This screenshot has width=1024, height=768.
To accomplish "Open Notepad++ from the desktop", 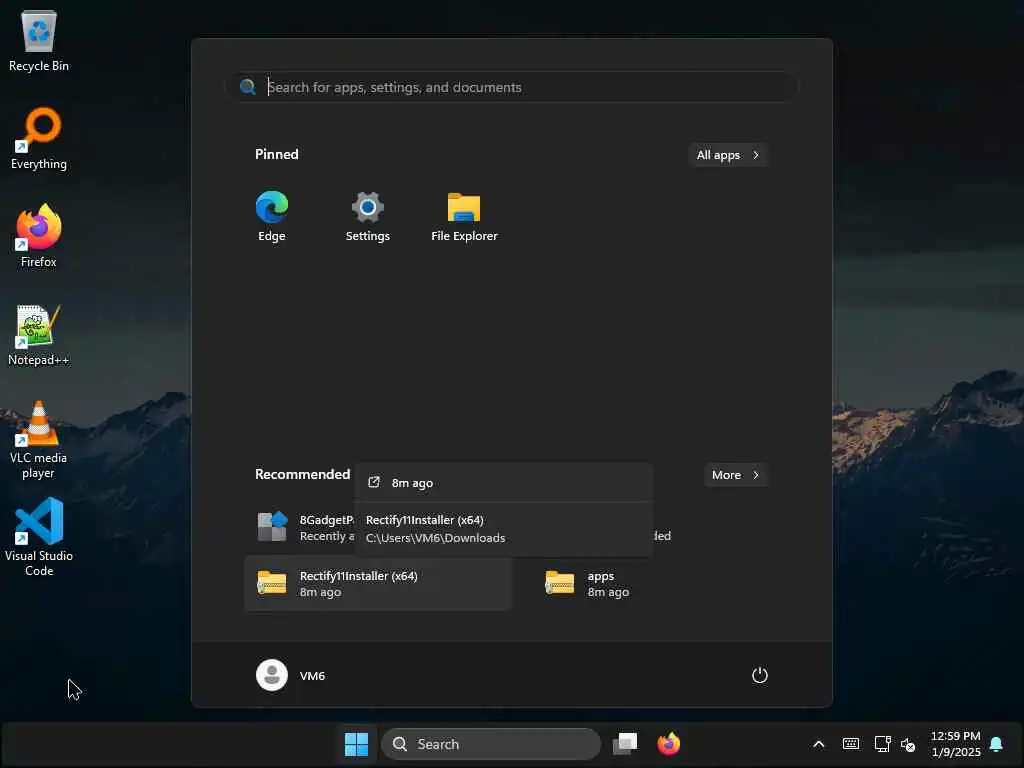I will pos(39,334).
